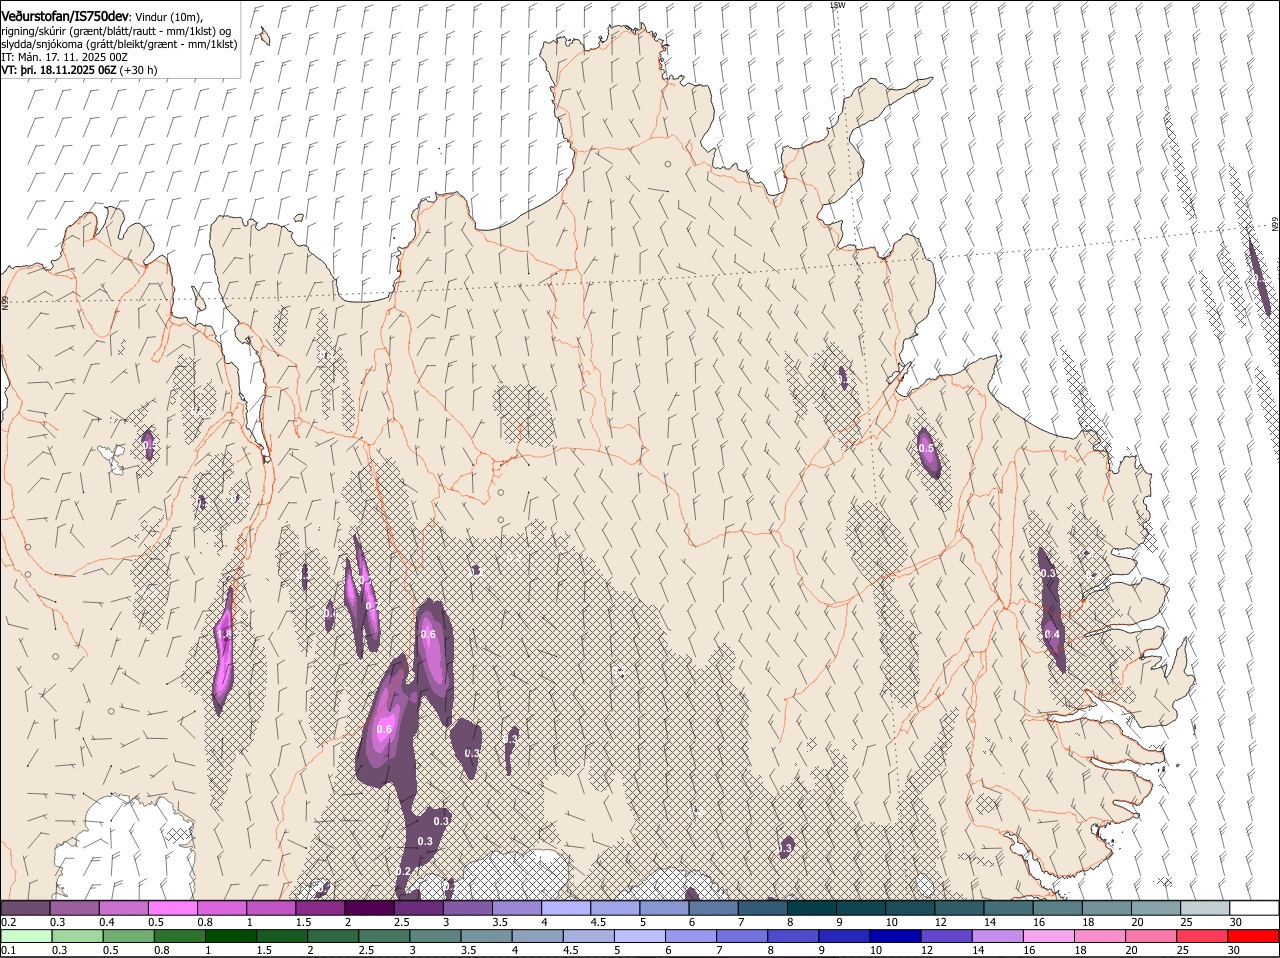Click the pink 0.5 swatch in upper legend
Viewport: 1280px width, 958px height.
(x=172, y=908)
